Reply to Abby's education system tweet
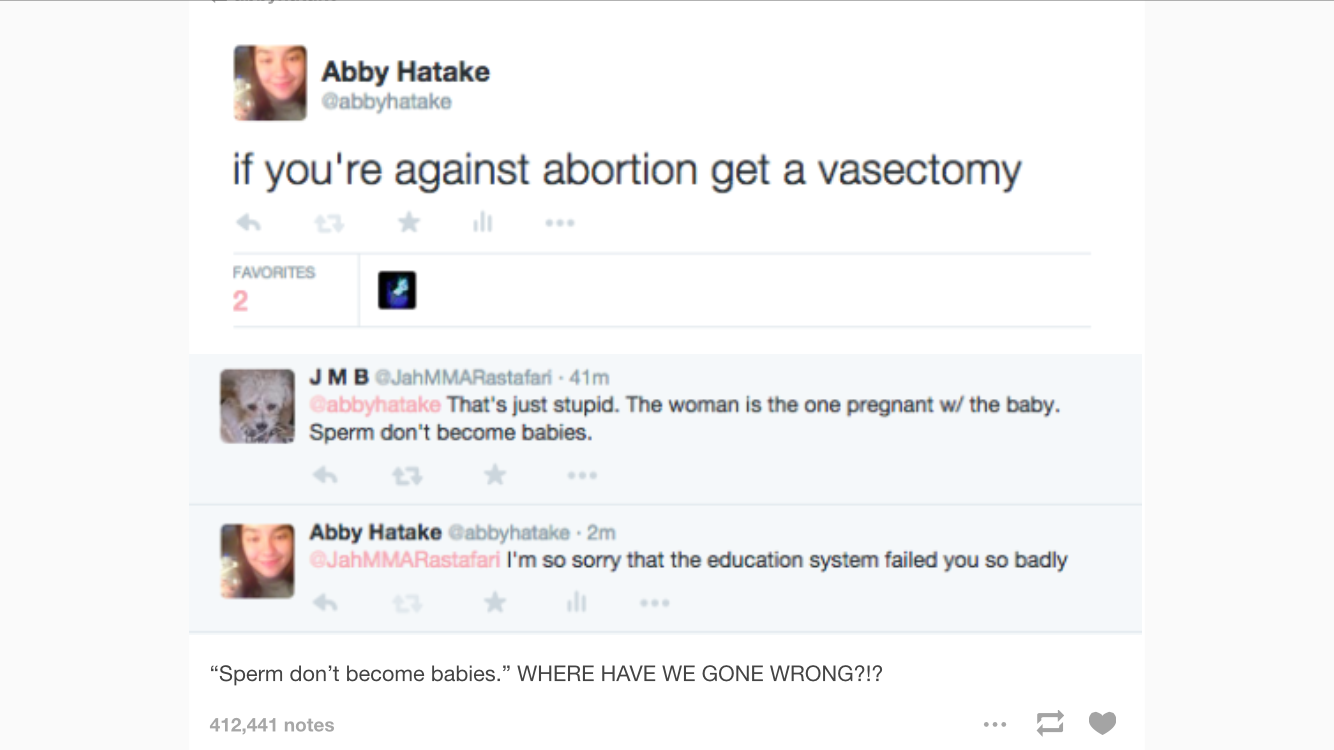Image resolution: width=1334 pixels, height=750 pixels. tap(325, 602)
